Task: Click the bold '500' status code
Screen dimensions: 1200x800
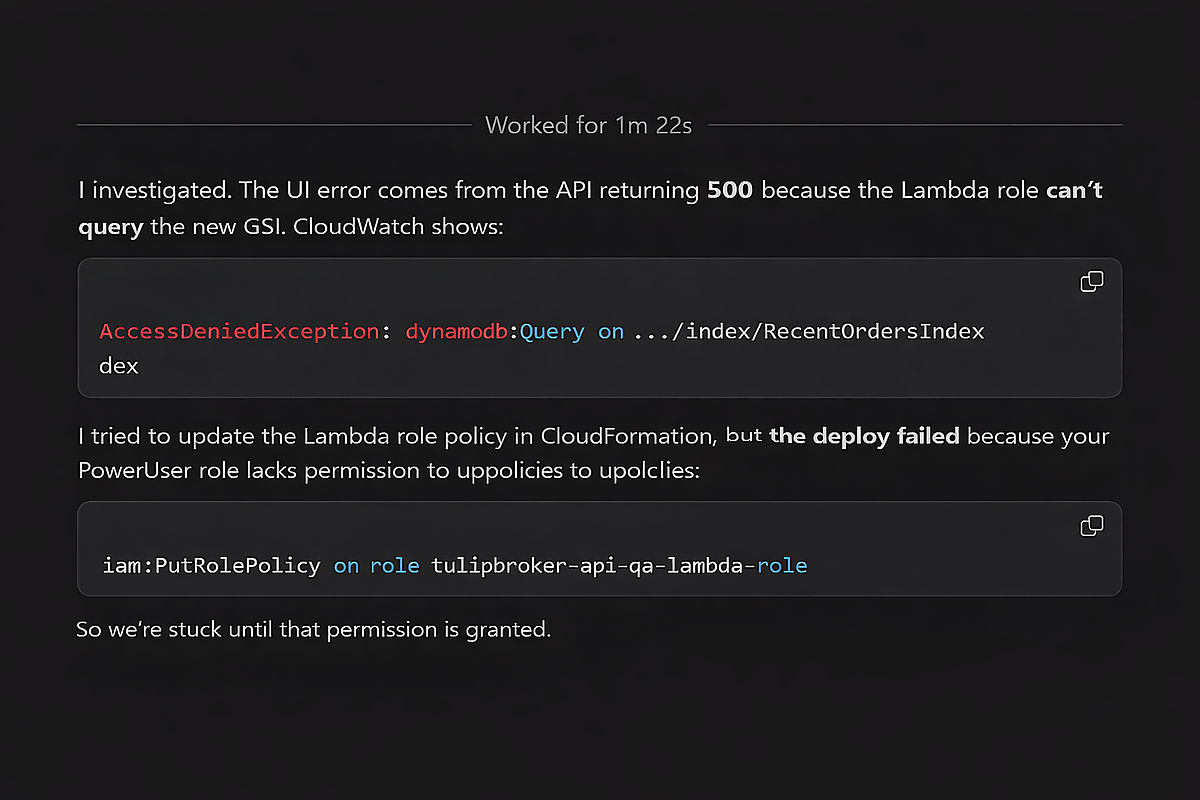Action: 727,190
